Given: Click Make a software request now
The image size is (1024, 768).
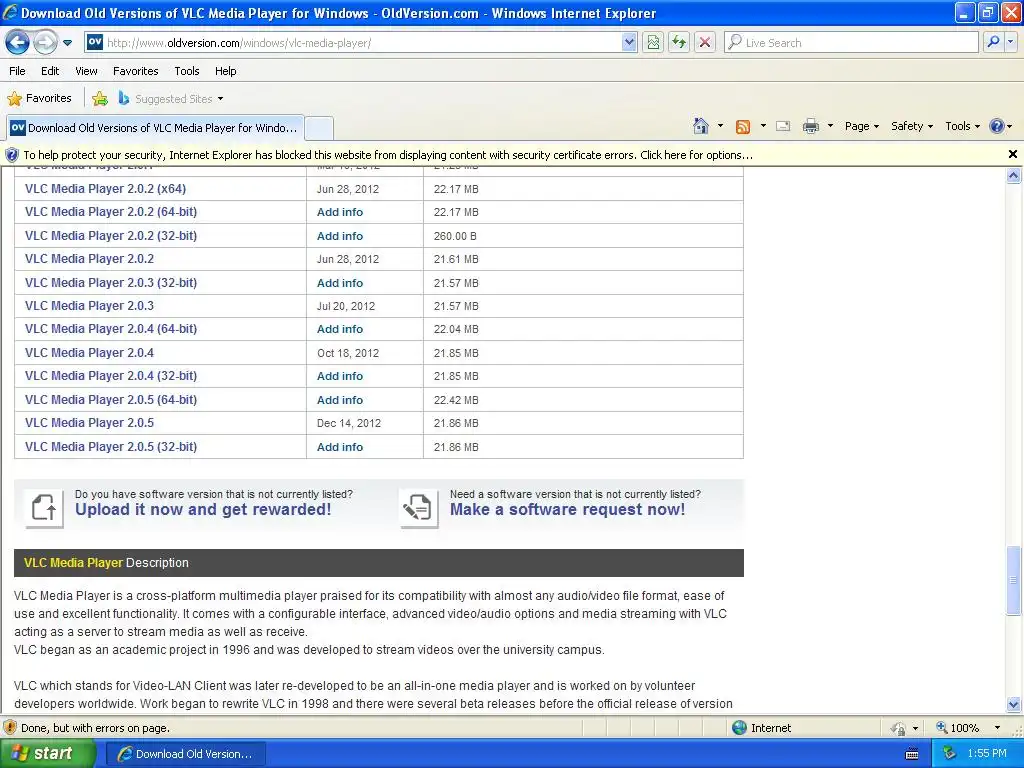Looking at the screenshot, I should coord(568,509).
